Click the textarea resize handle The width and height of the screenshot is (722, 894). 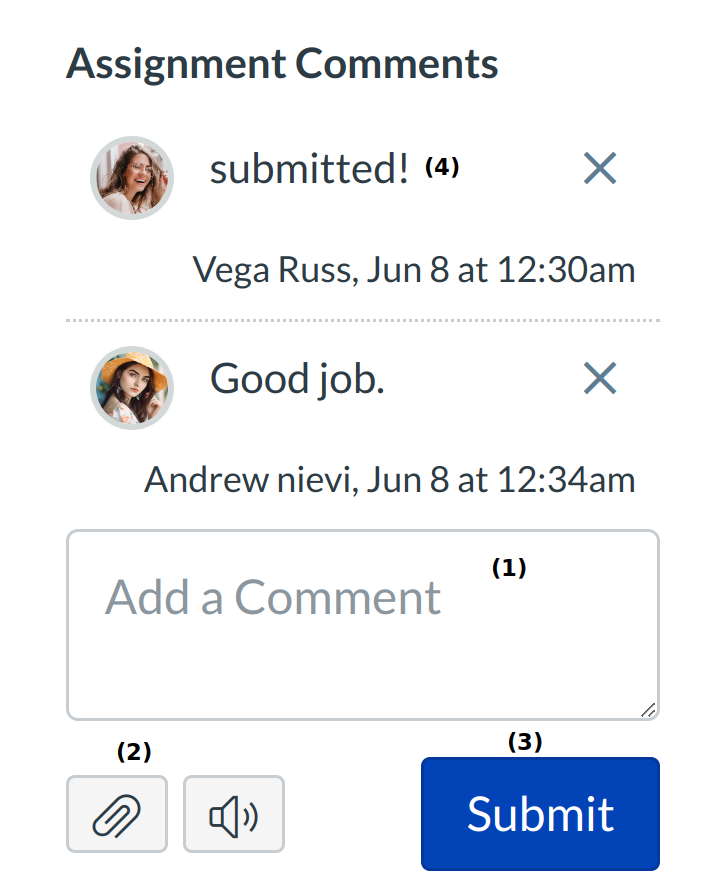648,709
